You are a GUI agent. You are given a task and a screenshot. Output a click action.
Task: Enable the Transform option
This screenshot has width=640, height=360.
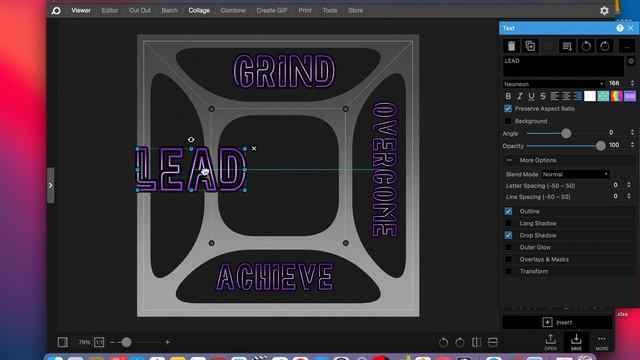coord(508,271)
